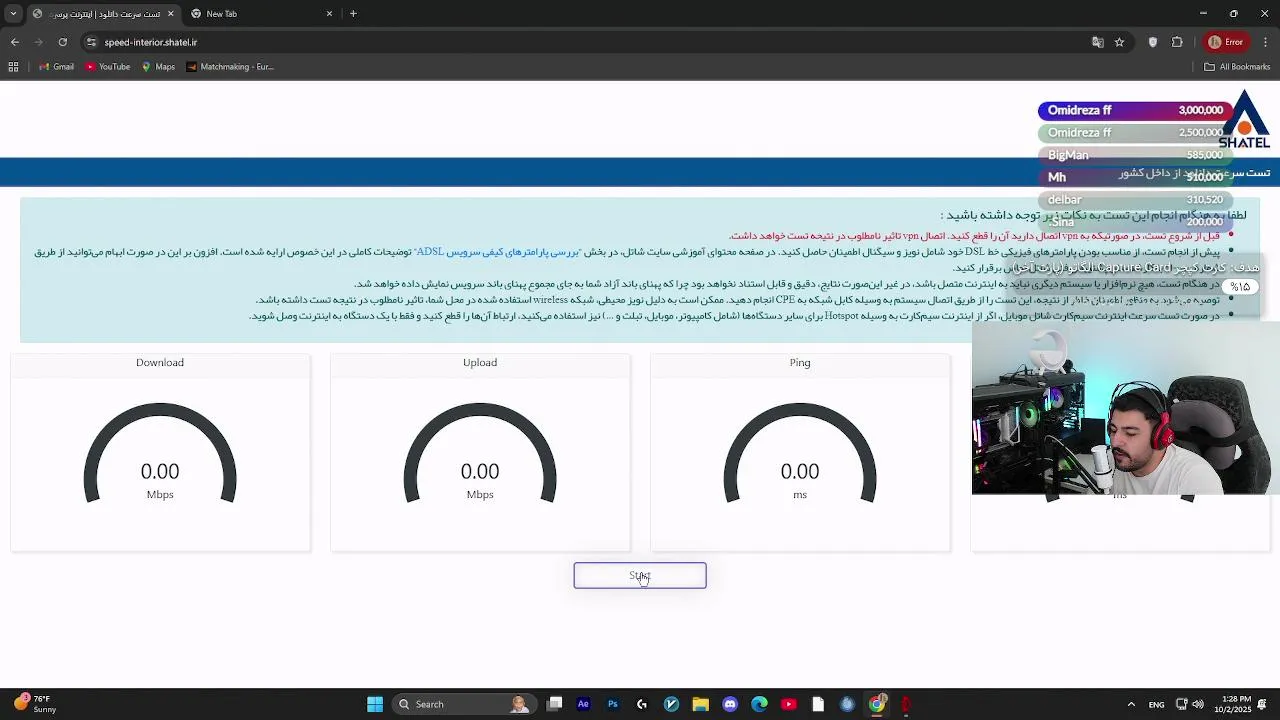The image size is (1280, 720).
Task: Click the browser forward arrow
Action: tap(39, 42)
